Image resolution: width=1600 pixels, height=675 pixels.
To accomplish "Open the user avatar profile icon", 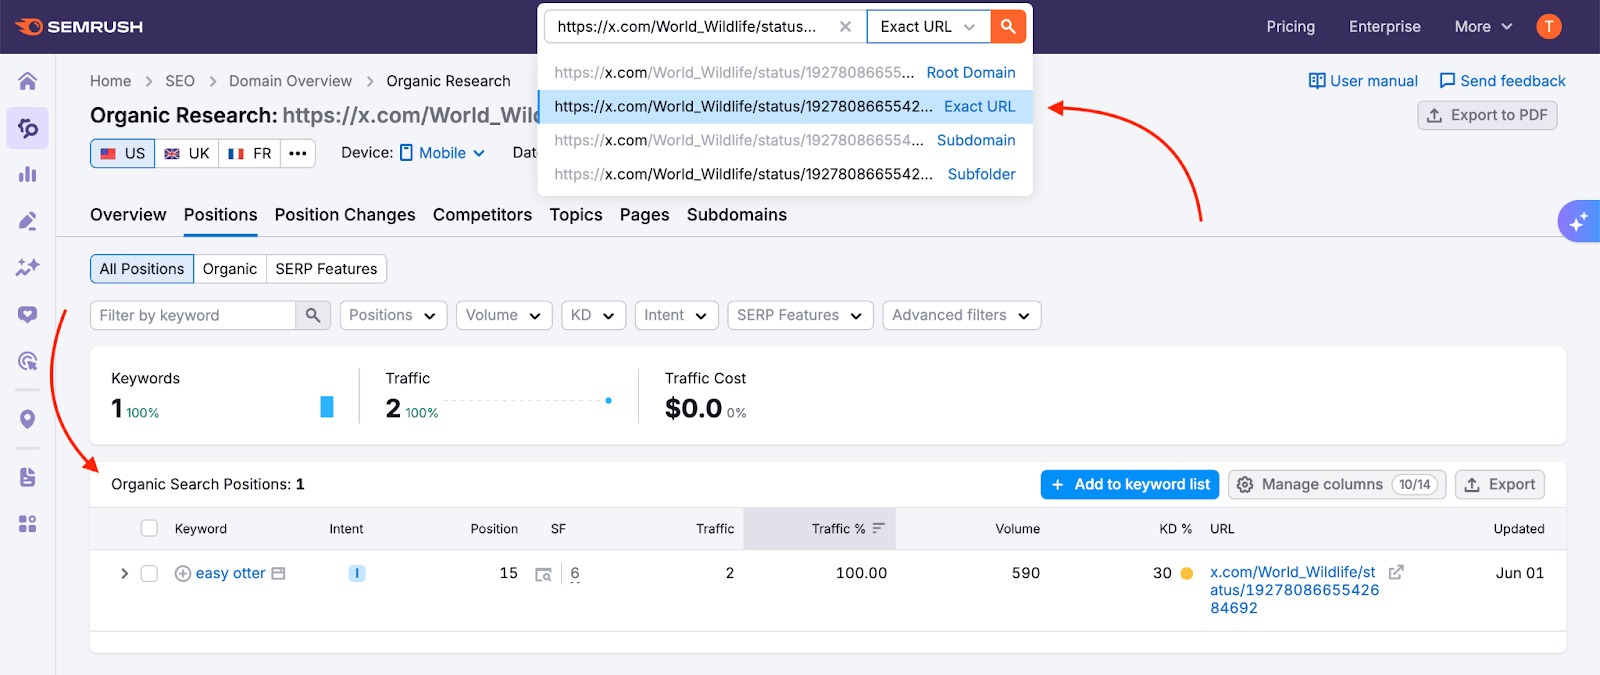I will click(1548, 27).
